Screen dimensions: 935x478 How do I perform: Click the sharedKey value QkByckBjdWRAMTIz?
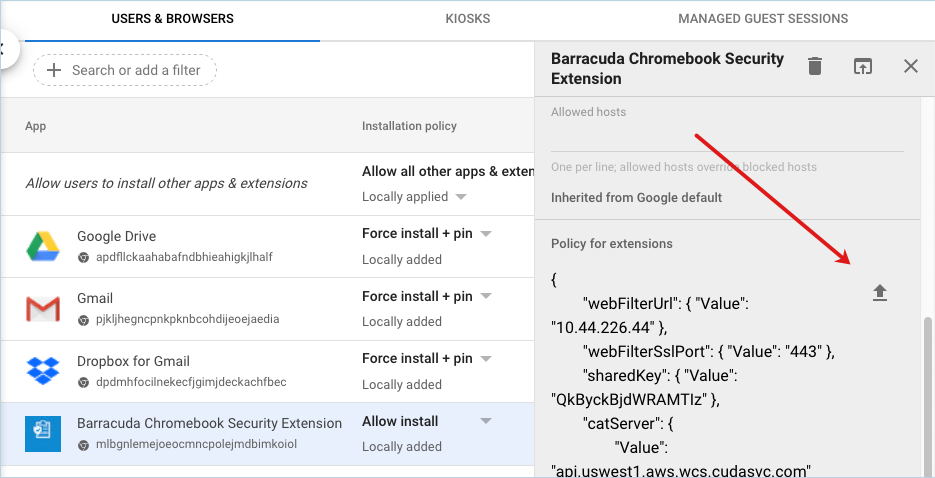coord(631,400)
